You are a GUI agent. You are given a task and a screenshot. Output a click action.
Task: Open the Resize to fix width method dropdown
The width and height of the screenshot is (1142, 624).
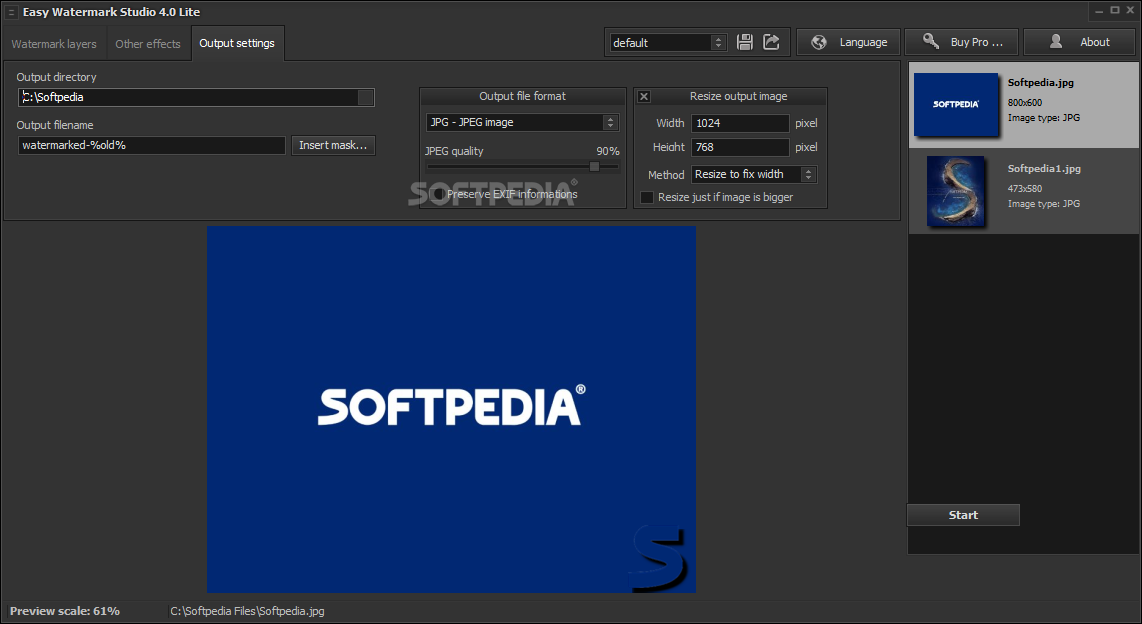pos(754,174)
